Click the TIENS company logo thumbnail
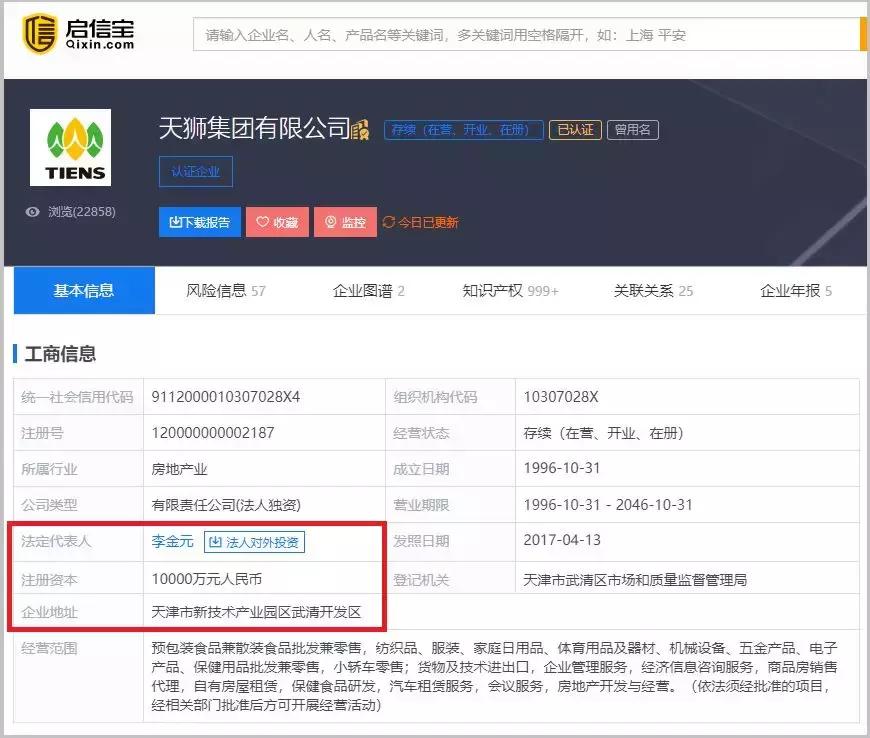 73,147
